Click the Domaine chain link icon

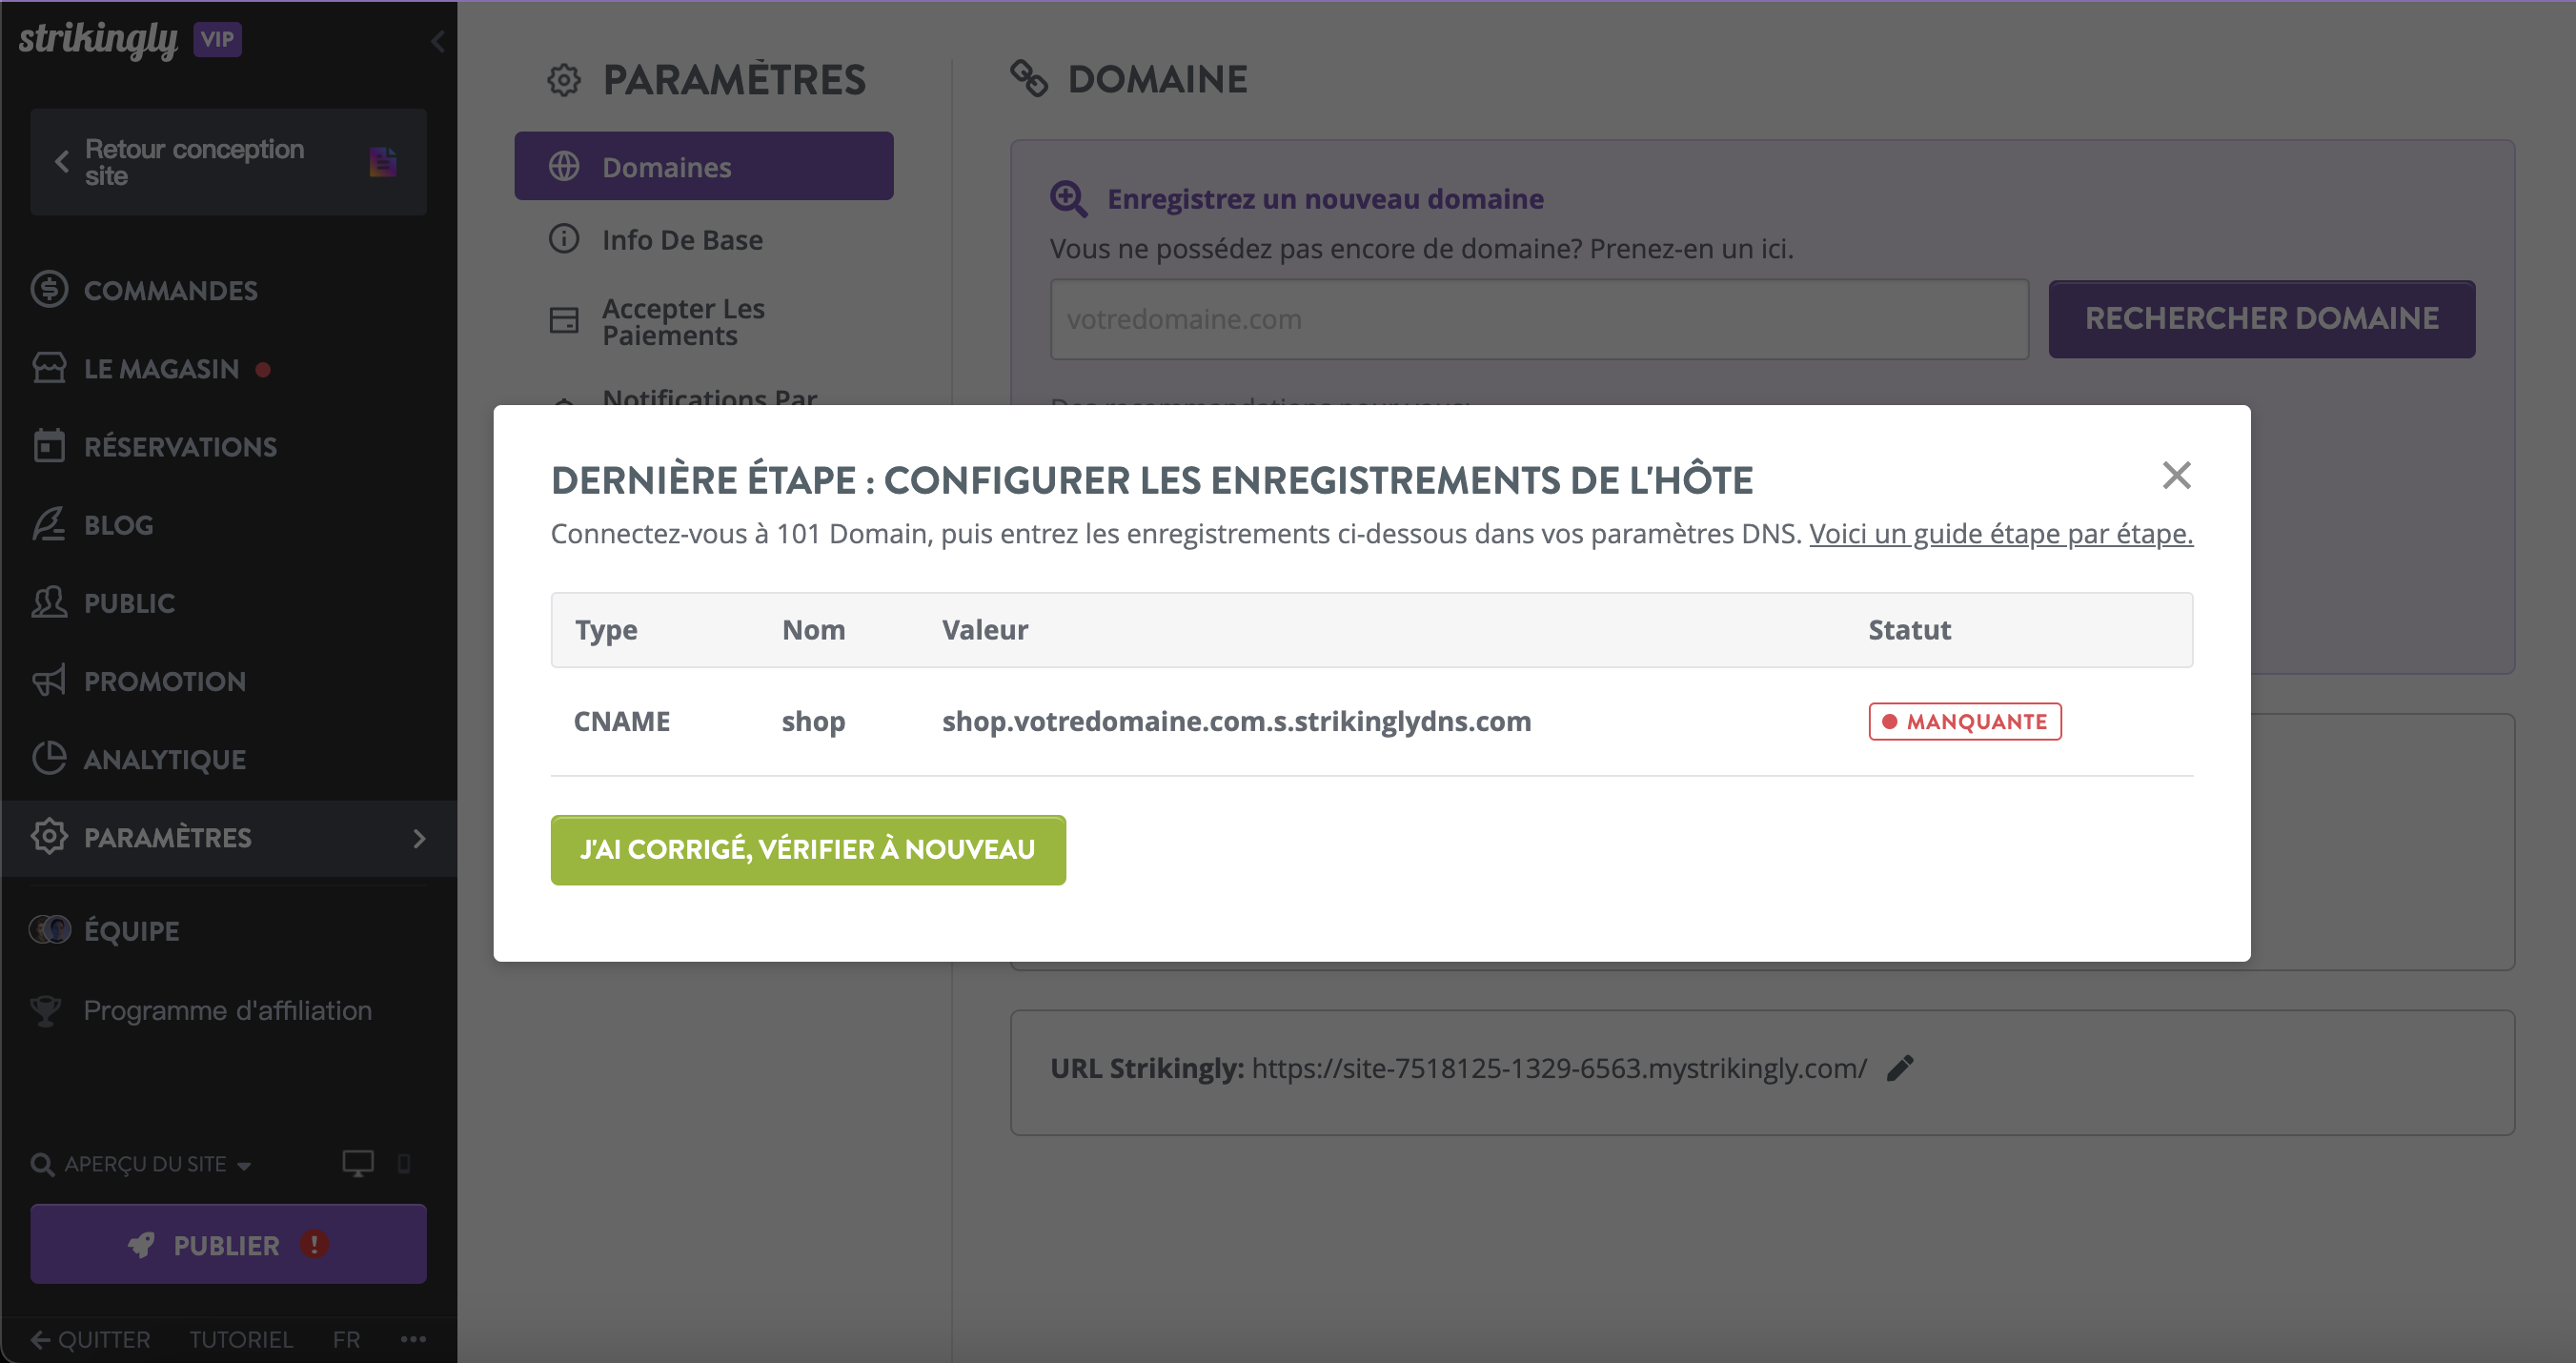point(1028,78)
